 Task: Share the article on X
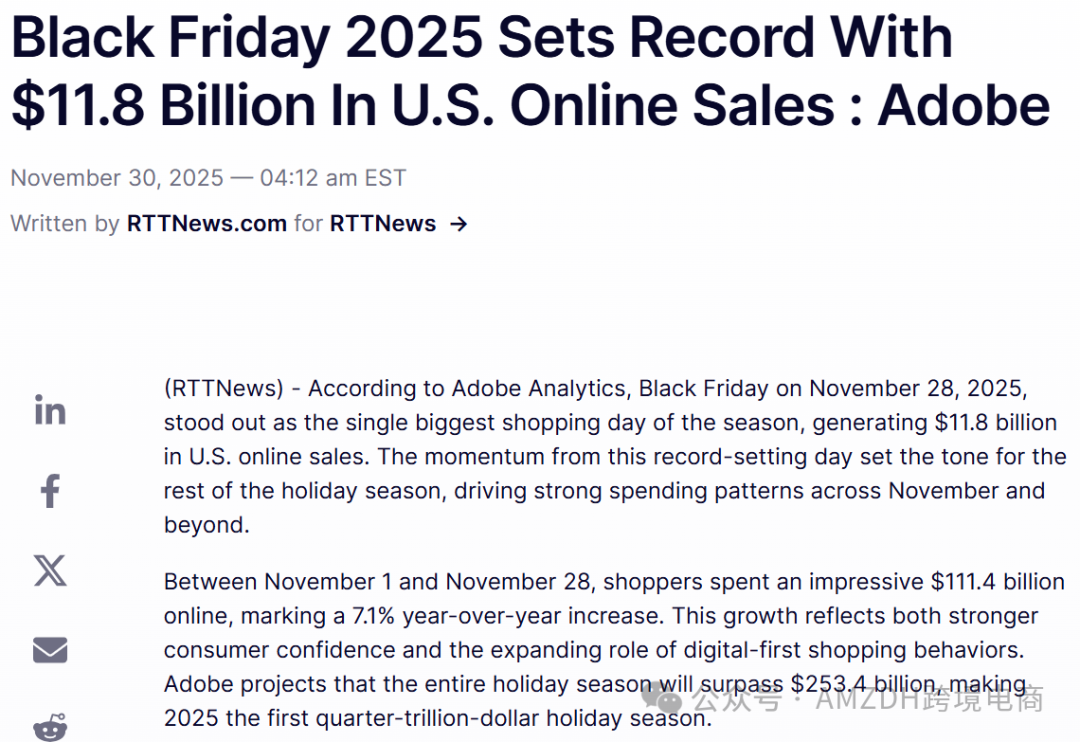pos(50,570)
